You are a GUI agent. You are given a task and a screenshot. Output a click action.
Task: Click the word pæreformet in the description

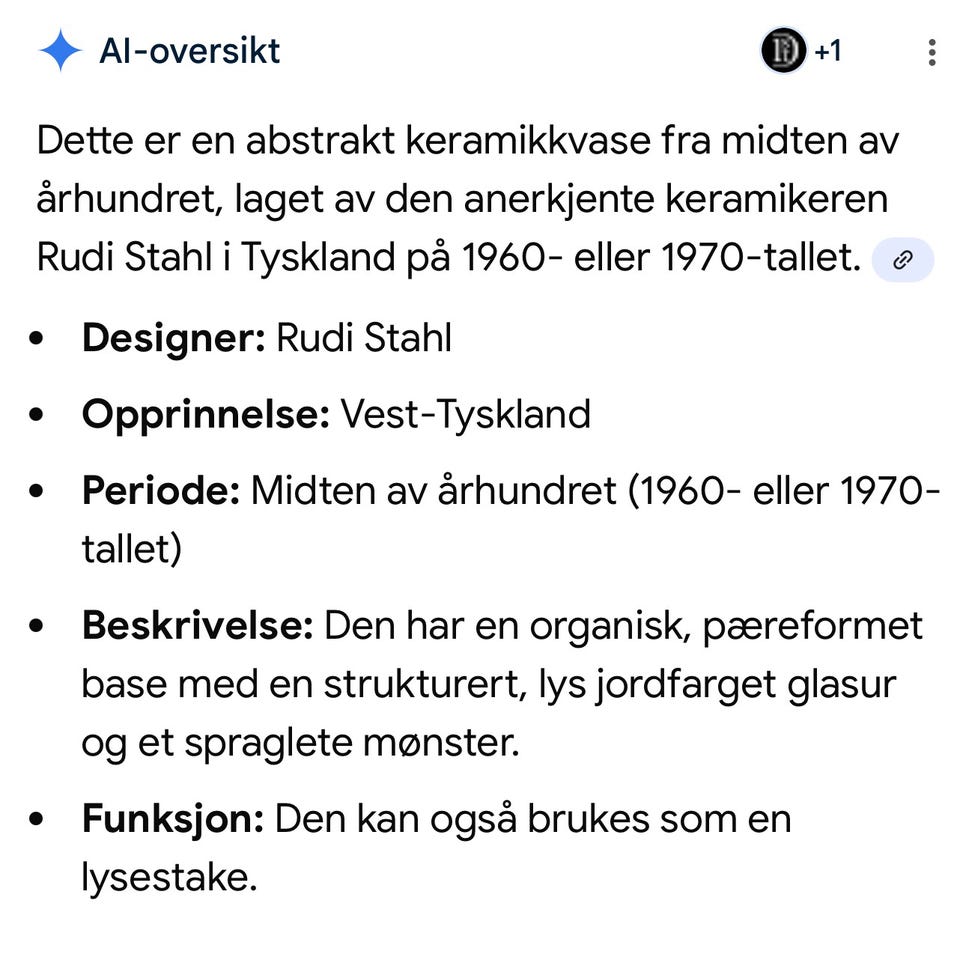(812, 626)
